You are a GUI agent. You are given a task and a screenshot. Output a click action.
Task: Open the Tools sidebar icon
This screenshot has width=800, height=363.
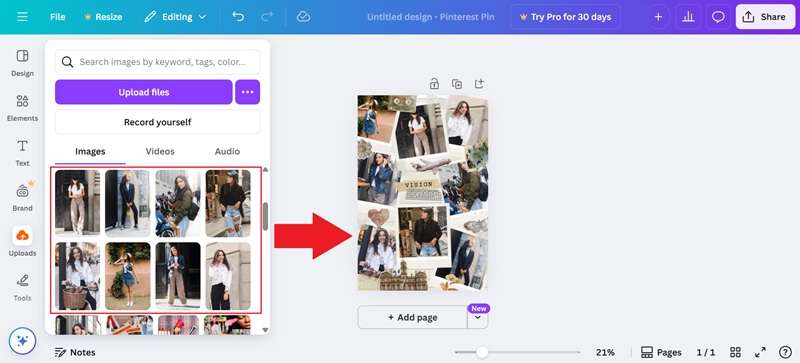click(x=22, y=287)
